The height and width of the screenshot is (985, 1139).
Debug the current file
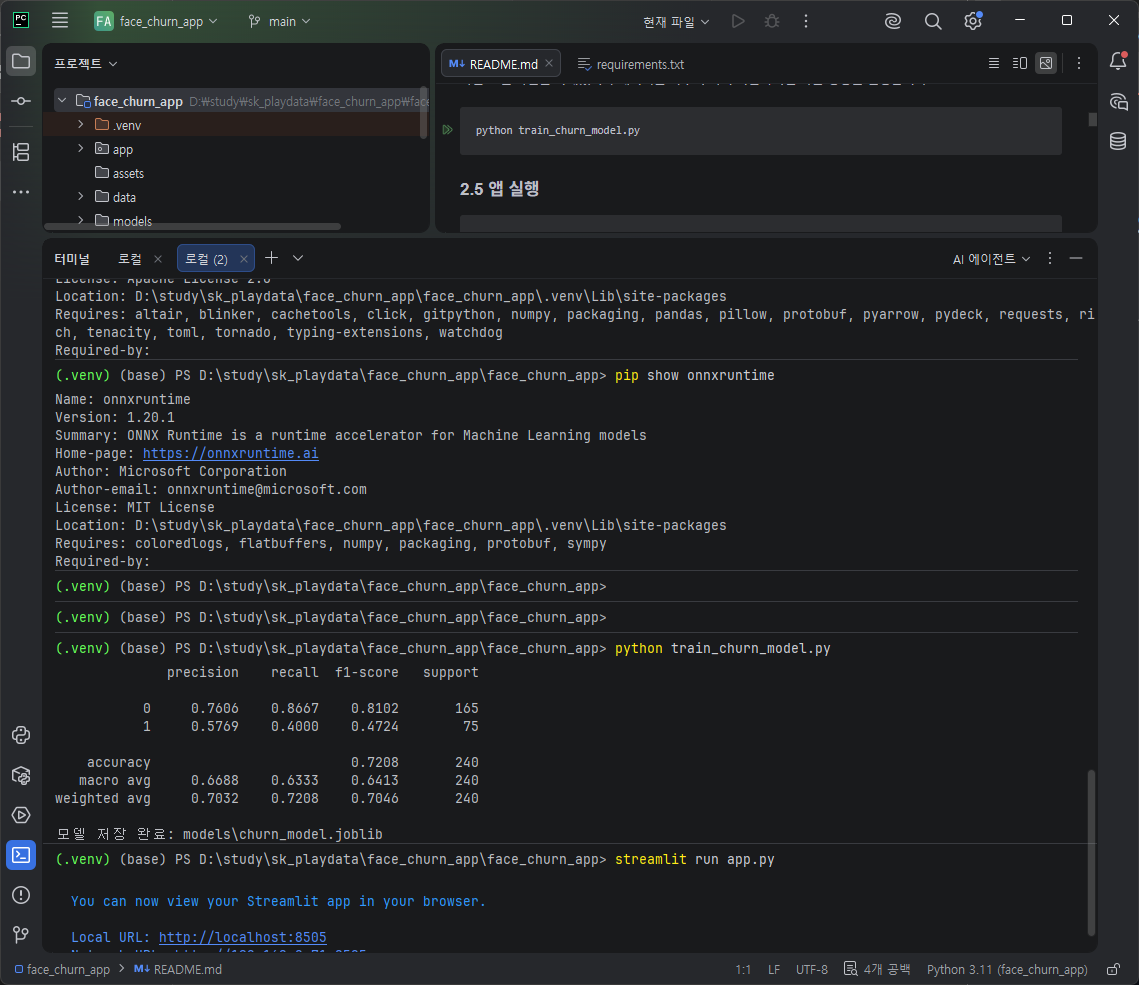click(771, 21)
